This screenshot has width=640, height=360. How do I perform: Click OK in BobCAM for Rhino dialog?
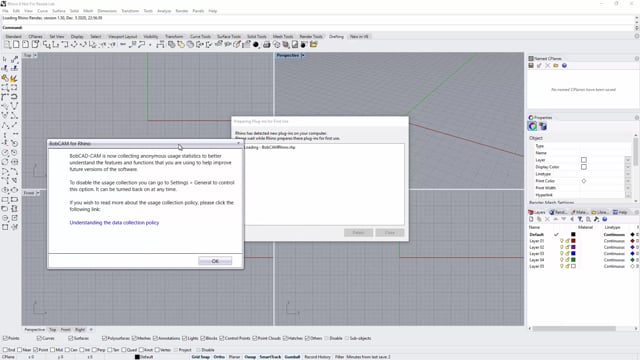click(215, 261)
